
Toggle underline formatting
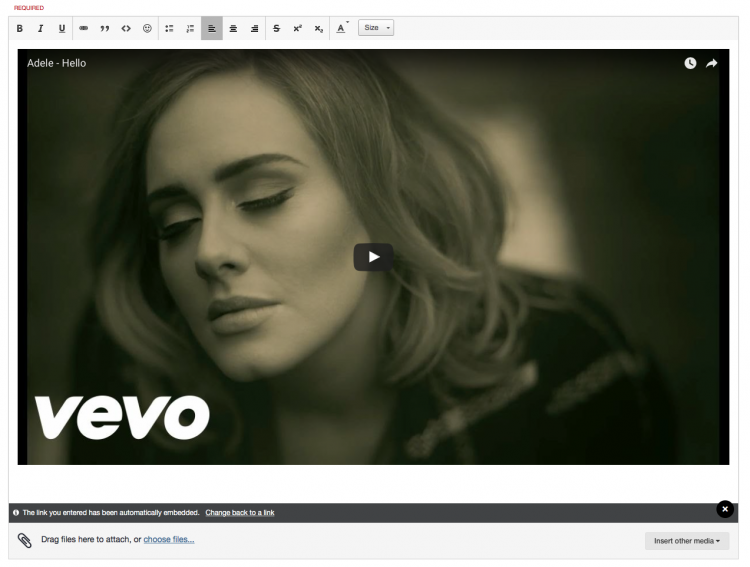pyautogui.click(x=62, y=28)
